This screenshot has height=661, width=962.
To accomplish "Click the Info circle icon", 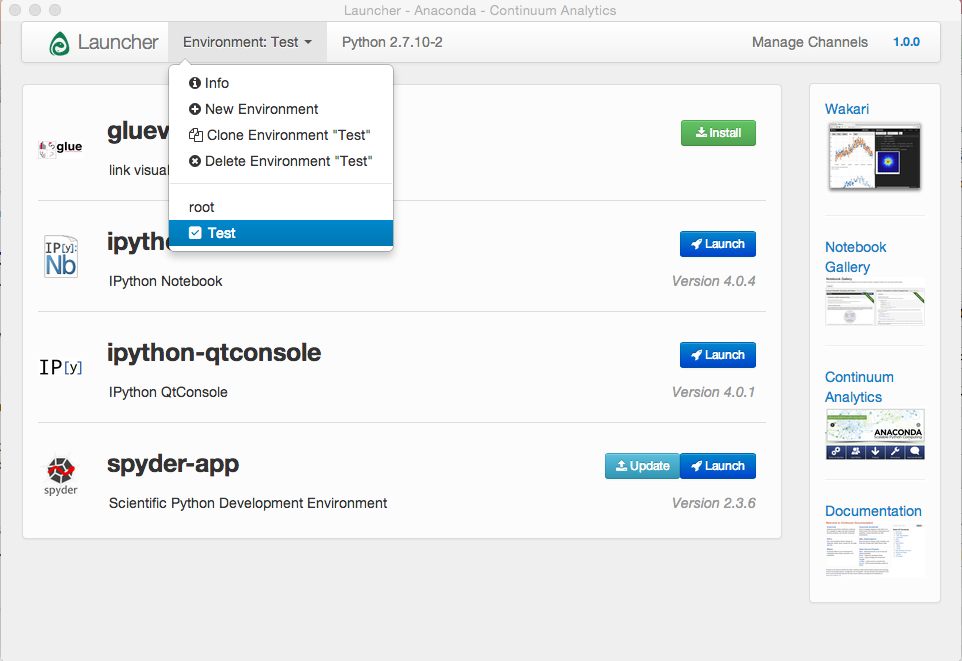I will 195,83.
